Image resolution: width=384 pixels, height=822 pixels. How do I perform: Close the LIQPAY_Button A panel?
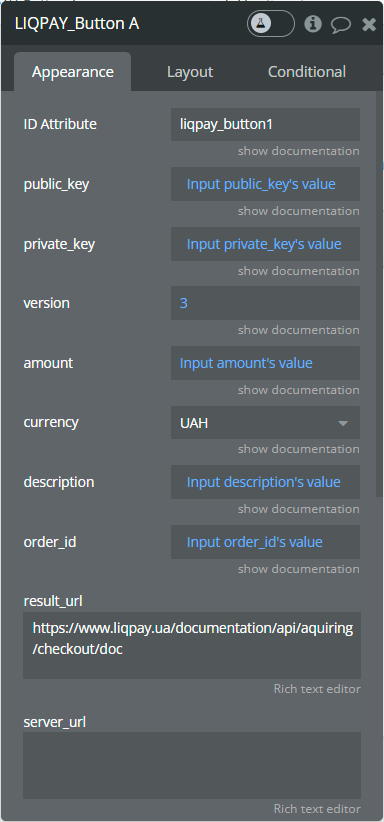coord(369,24)
